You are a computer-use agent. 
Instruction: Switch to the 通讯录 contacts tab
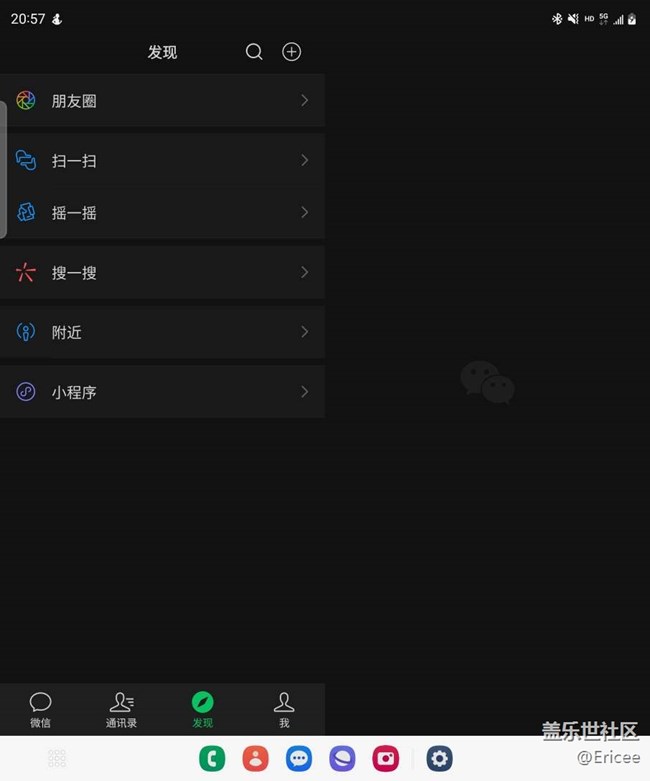click(122, 710)
